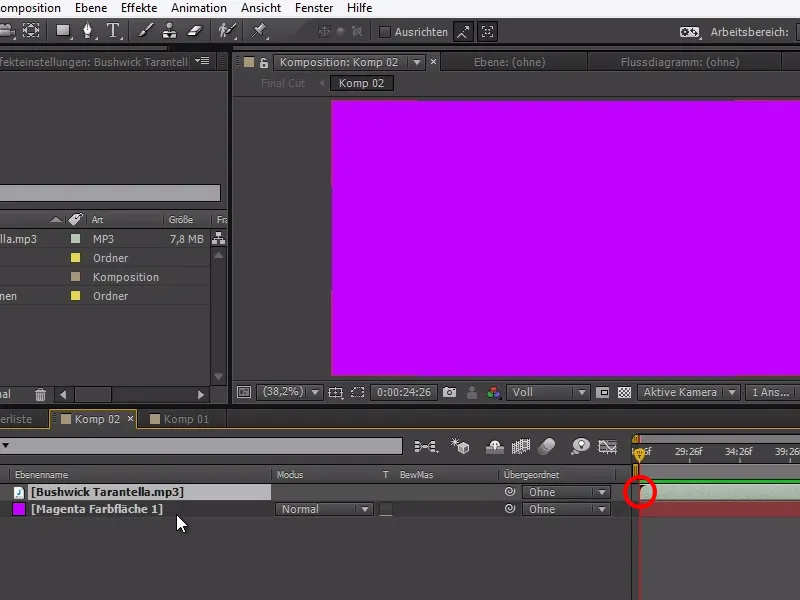Select the Clone Stamp tool

170,31
